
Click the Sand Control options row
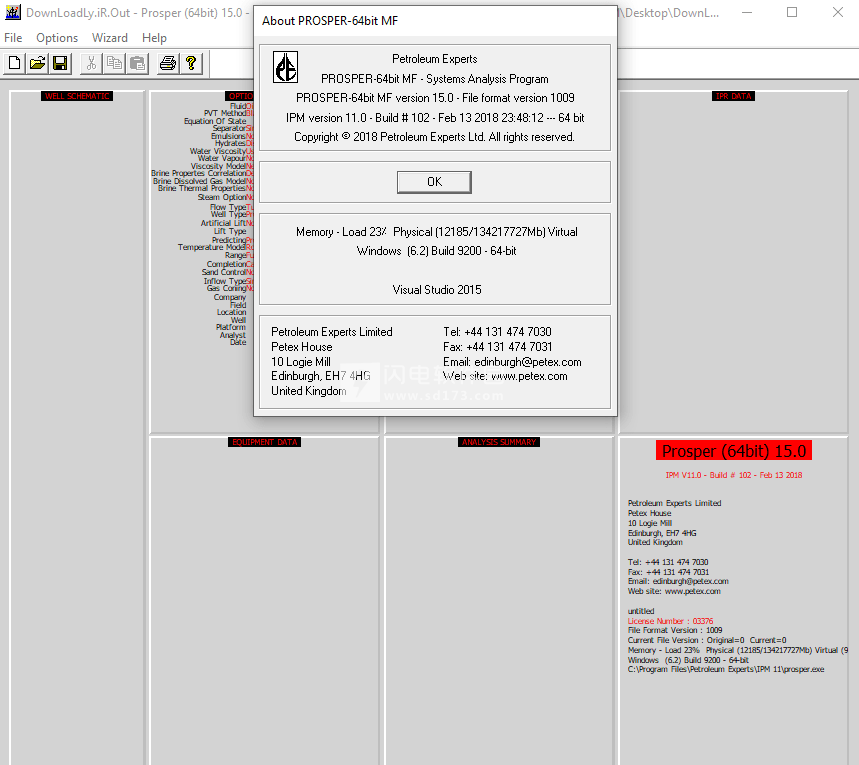pos(227,272)
